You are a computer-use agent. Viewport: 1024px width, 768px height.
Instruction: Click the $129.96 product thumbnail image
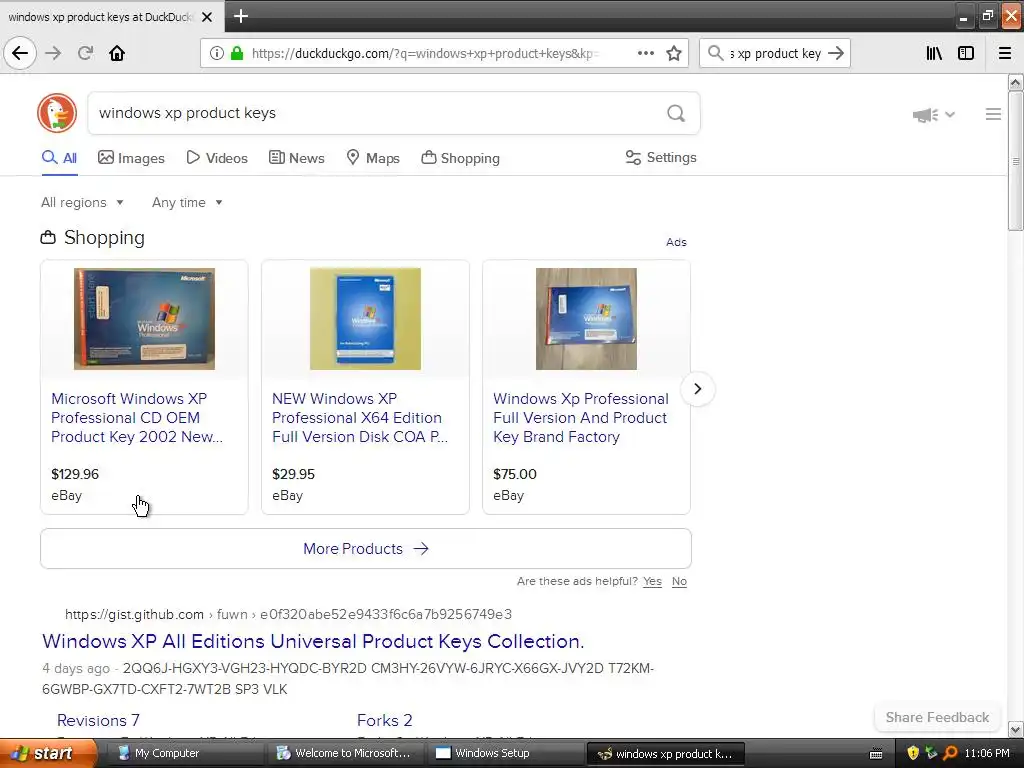(x=144, y=319)
